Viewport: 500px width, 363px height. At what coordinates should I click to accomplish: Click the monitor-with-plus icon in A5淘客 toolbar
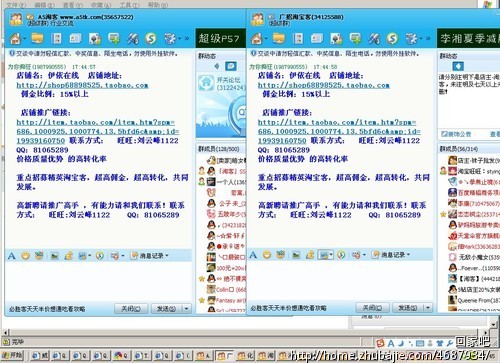[x=114, y=39]
